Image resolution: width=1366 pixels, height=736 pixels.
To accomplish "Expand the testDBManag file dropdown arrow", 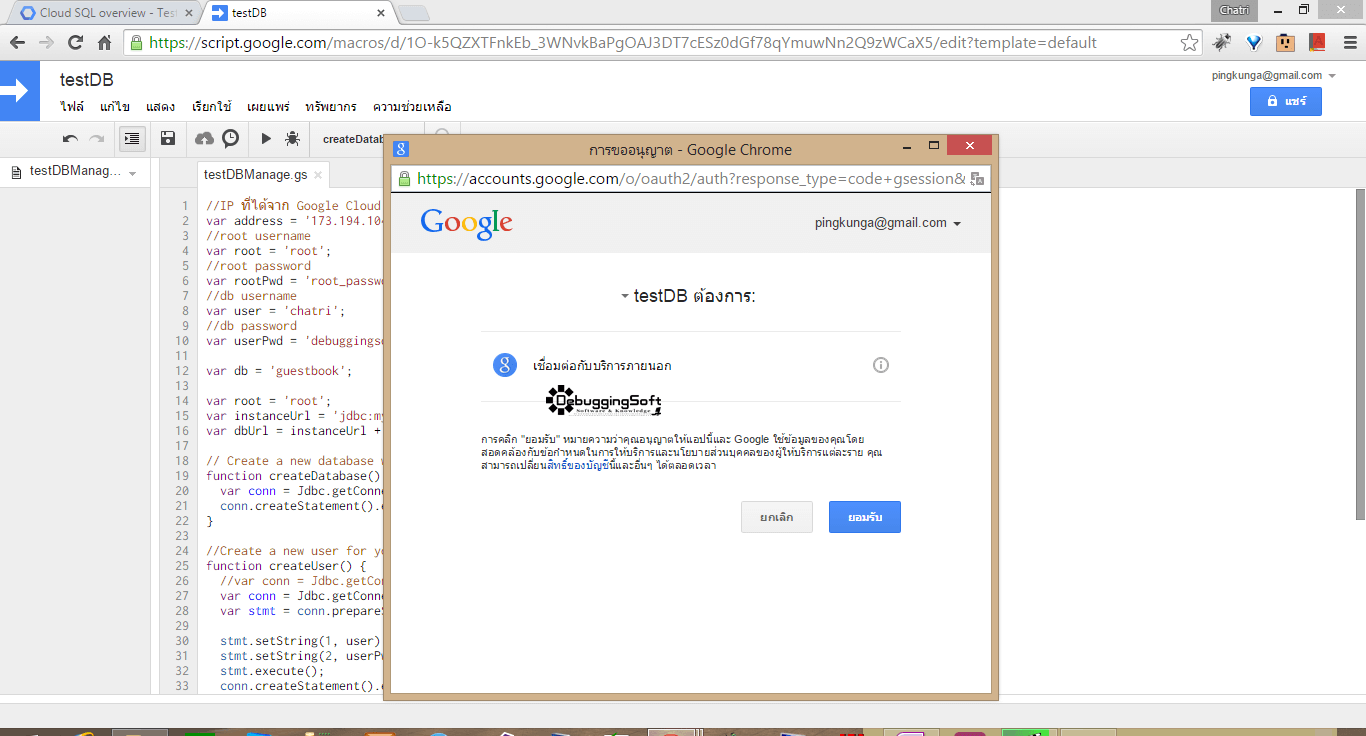I will (132, 173).
